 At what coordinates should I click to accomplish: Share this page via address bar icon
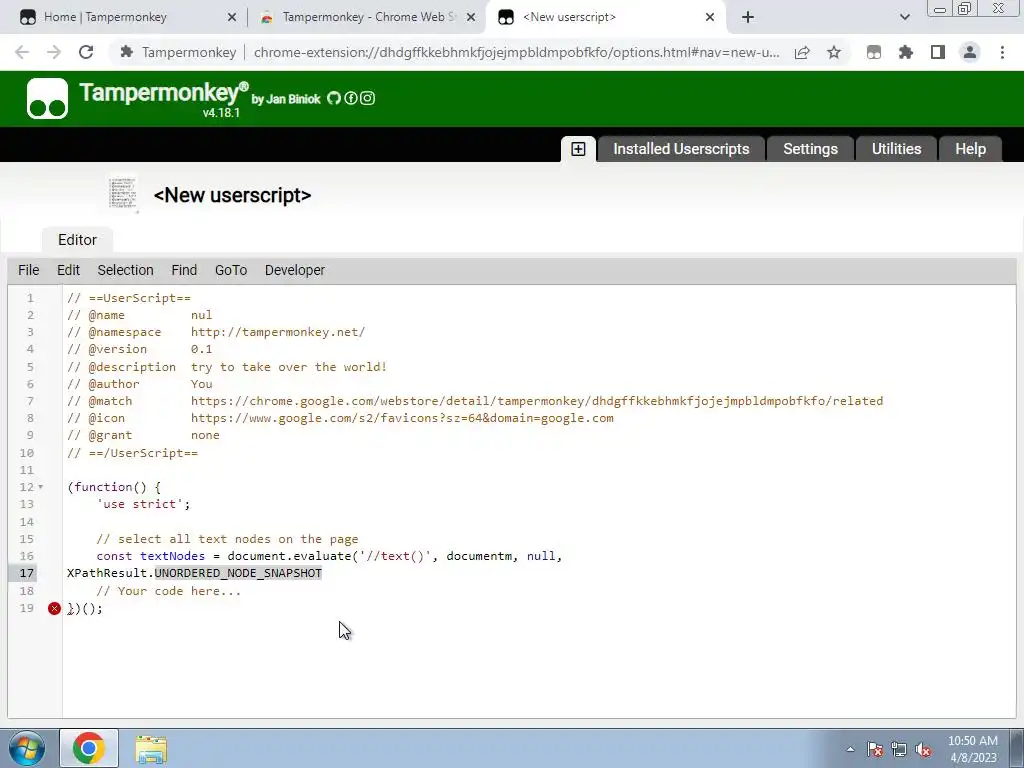coord(802,52)
